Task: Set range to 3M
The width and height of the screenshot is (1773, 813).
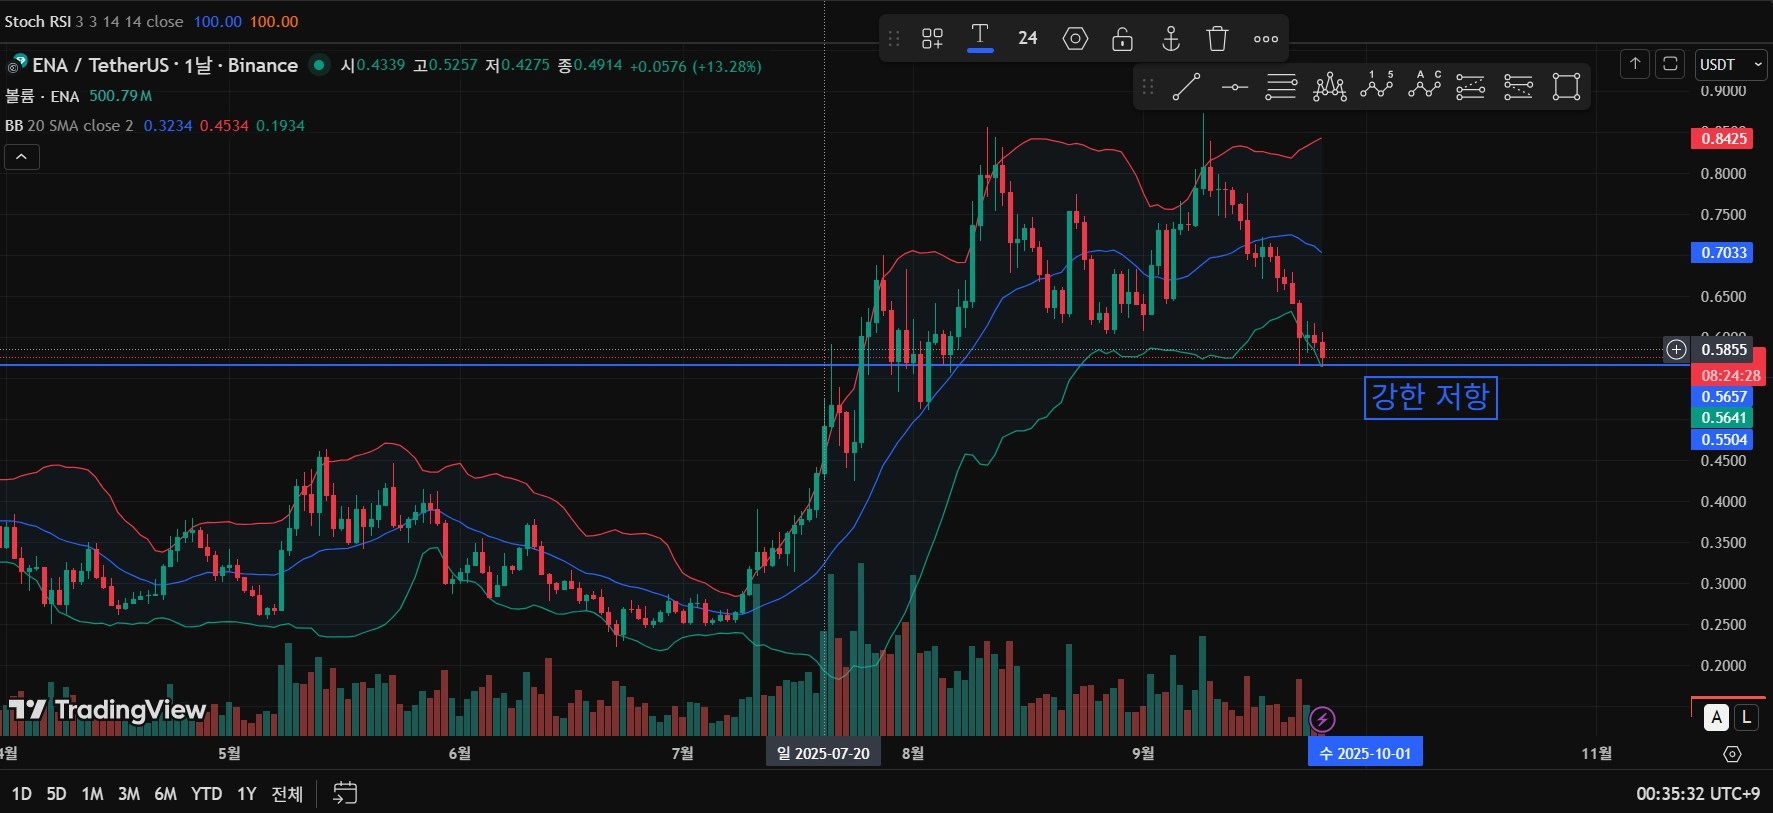Action: pos(129,793)
